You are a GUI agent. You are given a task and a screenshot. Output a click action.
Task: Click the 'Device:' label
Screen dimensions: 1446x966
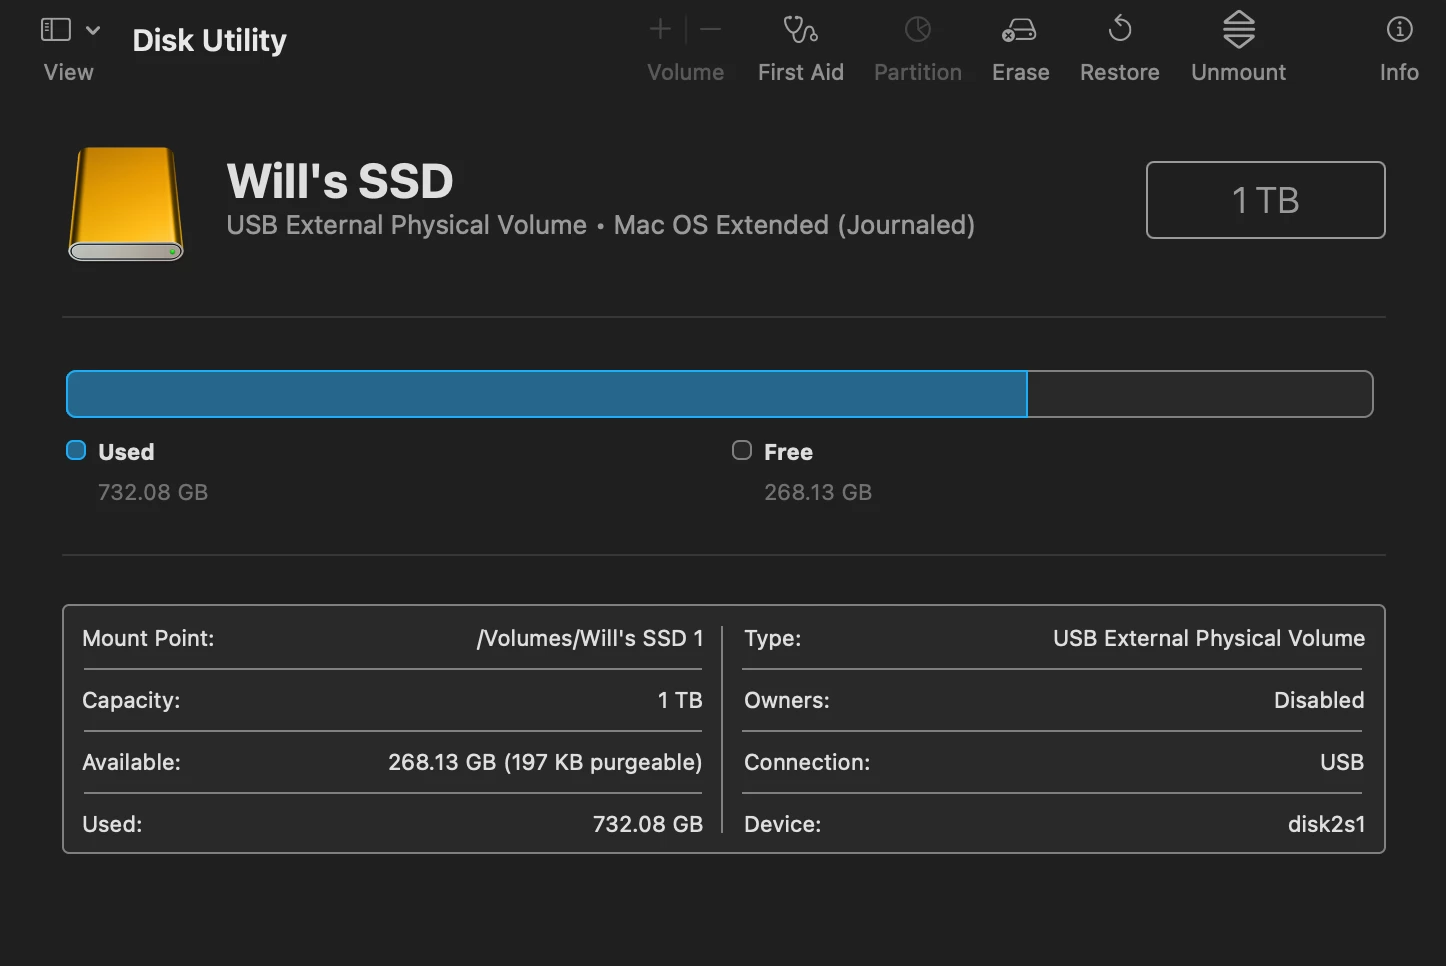pyautogui.click(x=783, y=824)
